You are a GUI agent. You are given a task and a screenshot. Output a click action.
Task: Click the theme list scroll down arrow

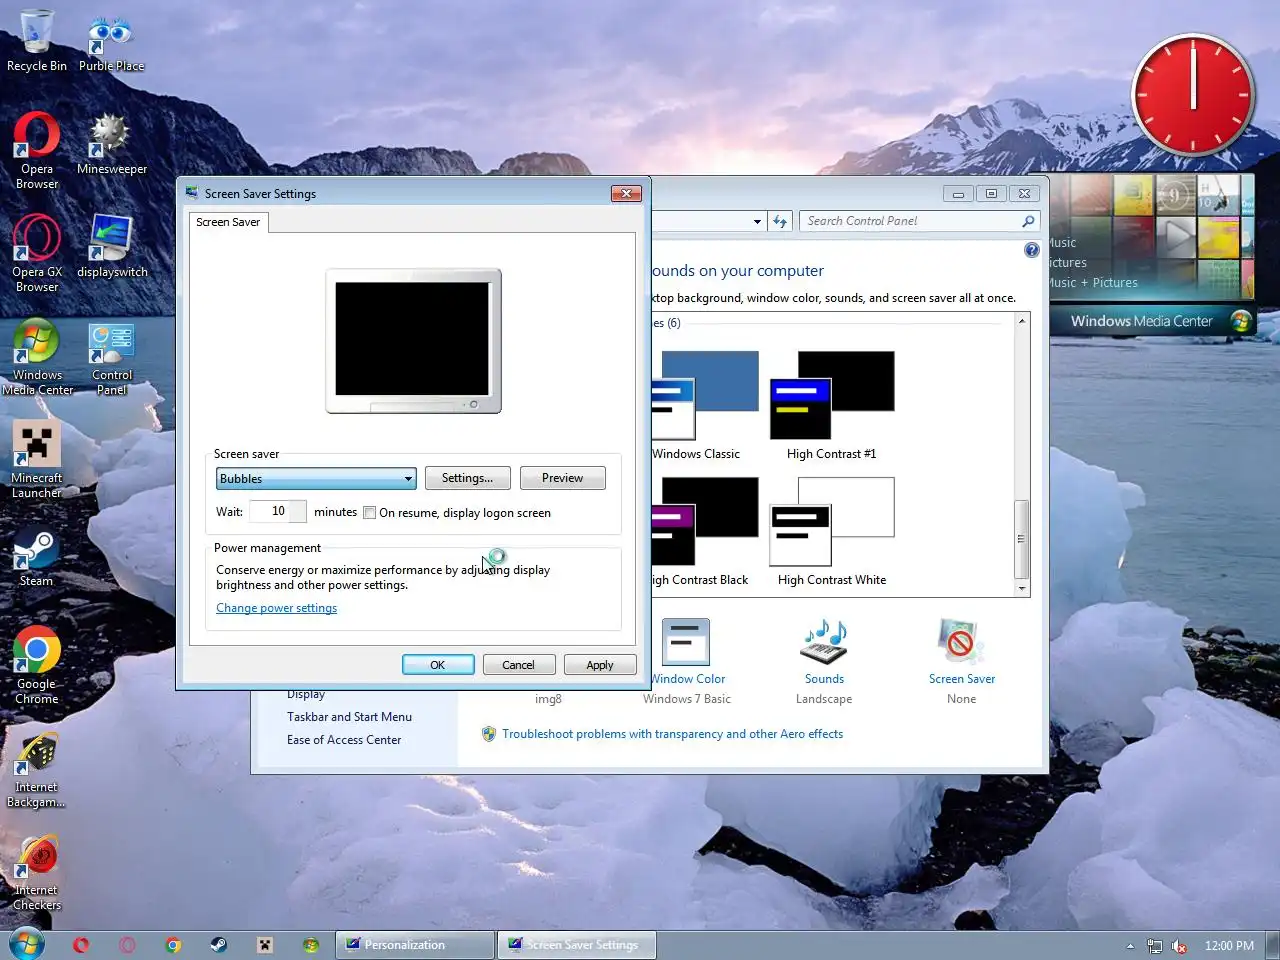click(x=1021, y=588)
